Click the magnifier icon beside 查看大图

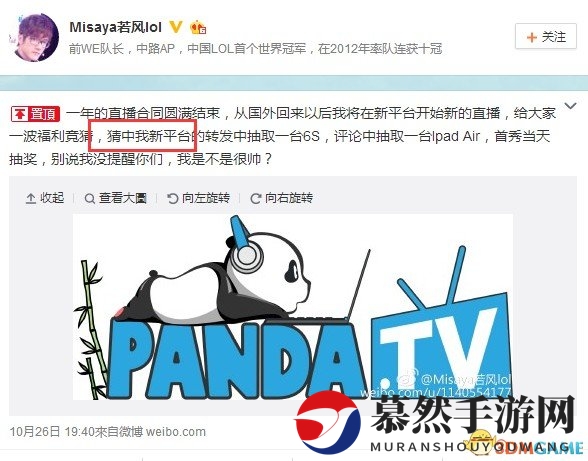click(89, 199)
